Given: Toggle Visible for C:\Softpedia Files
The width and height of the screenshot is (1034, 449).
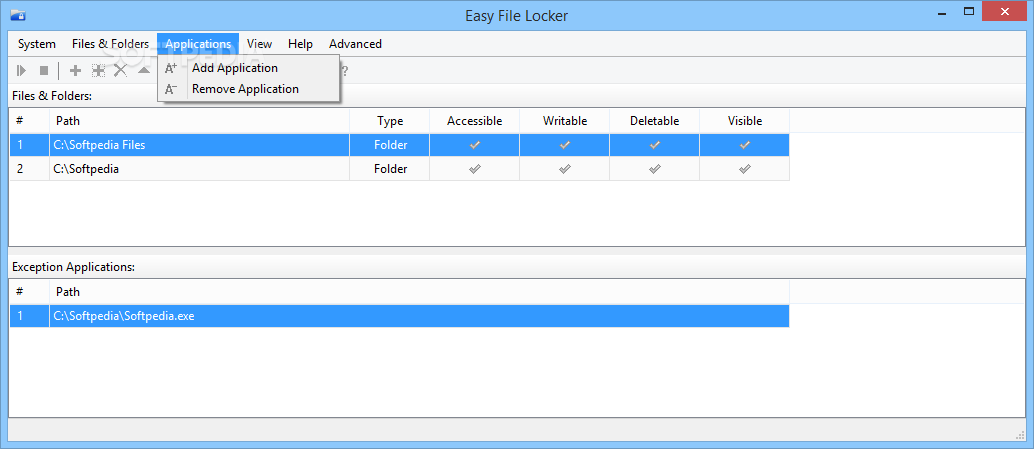Looking at the screenshot, I should click(x=745, y=145).
